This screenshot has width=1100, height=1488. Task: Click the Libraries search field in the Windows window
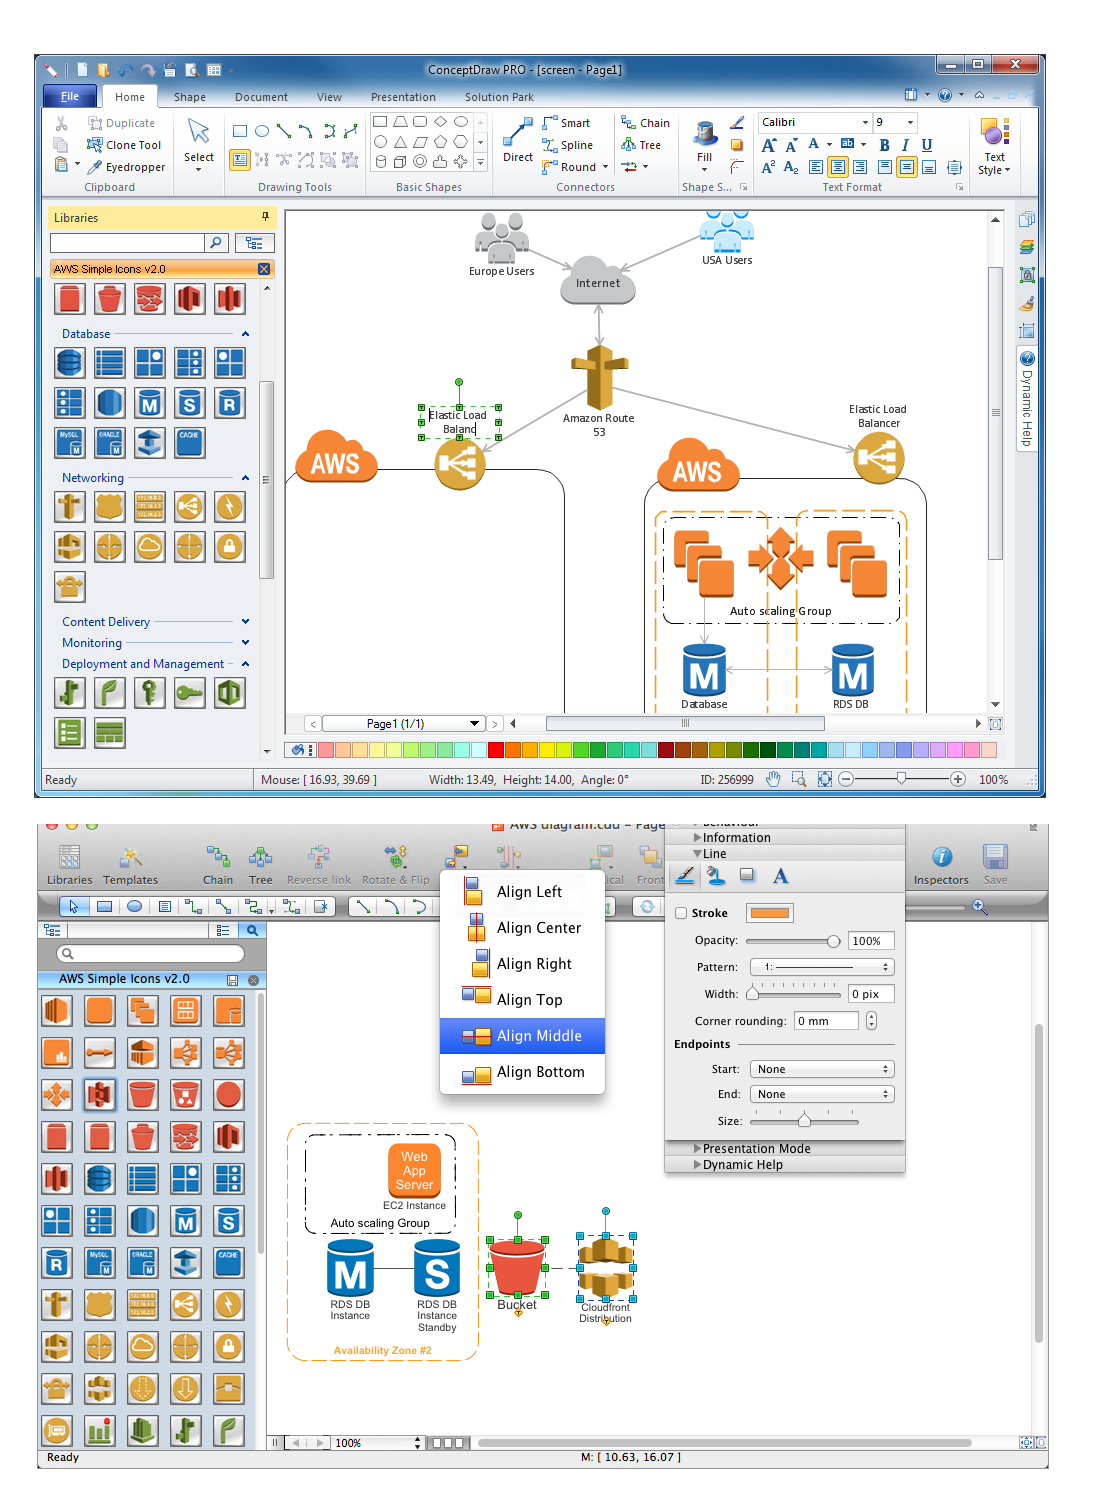click(127, 243)
